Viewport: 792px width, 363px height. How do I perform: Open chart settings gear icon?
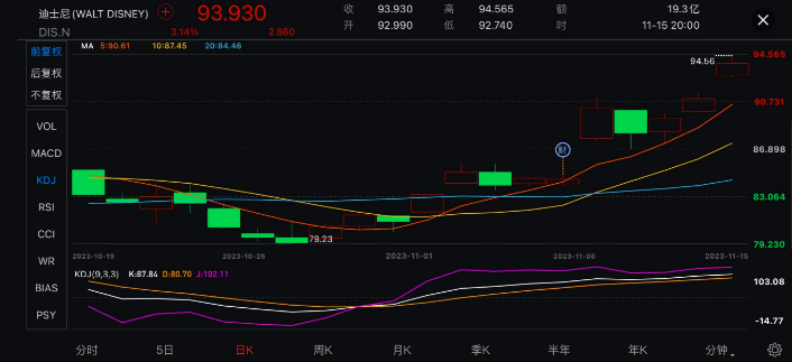[775, 349]
